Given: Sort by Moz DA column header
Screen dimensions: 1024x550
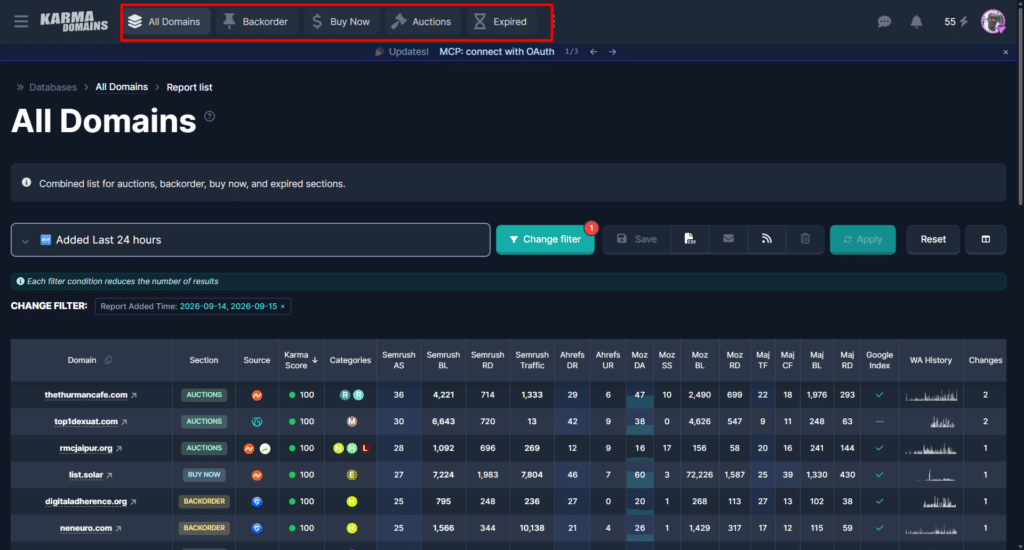Looking at the screenshot, I should click(x=639, y=360).
